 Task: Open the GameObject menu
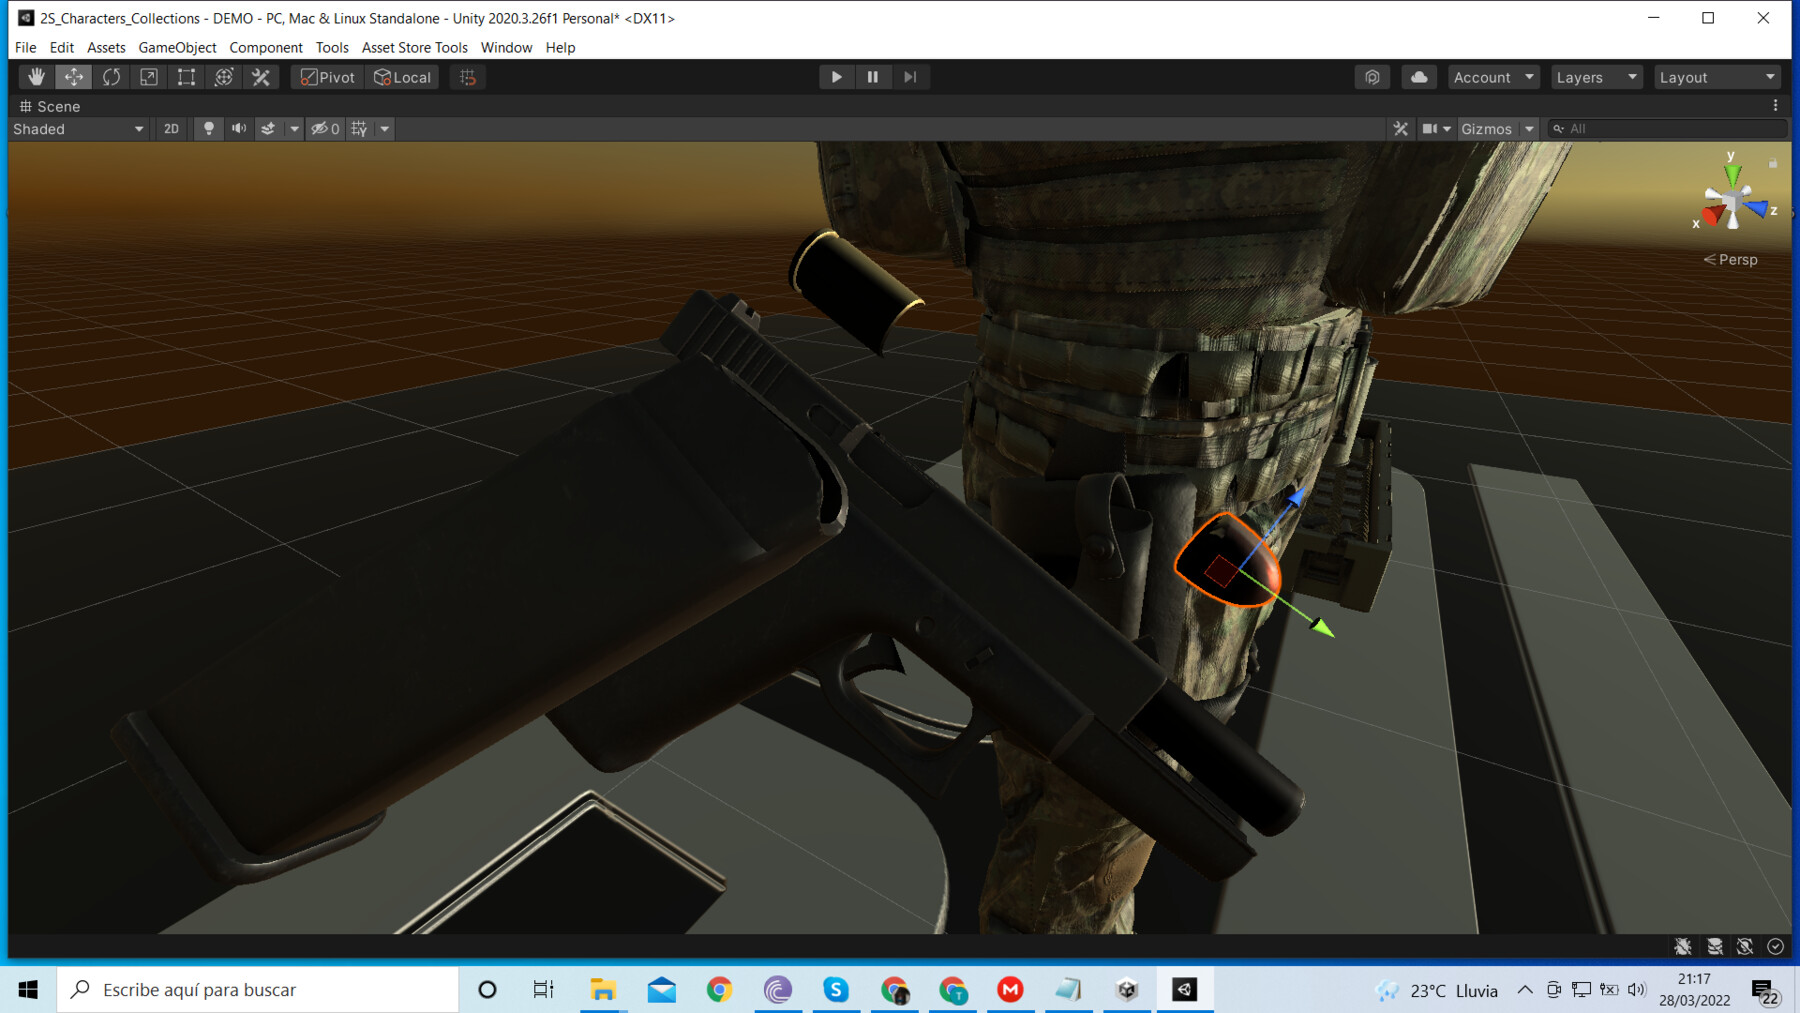[177, 47]
